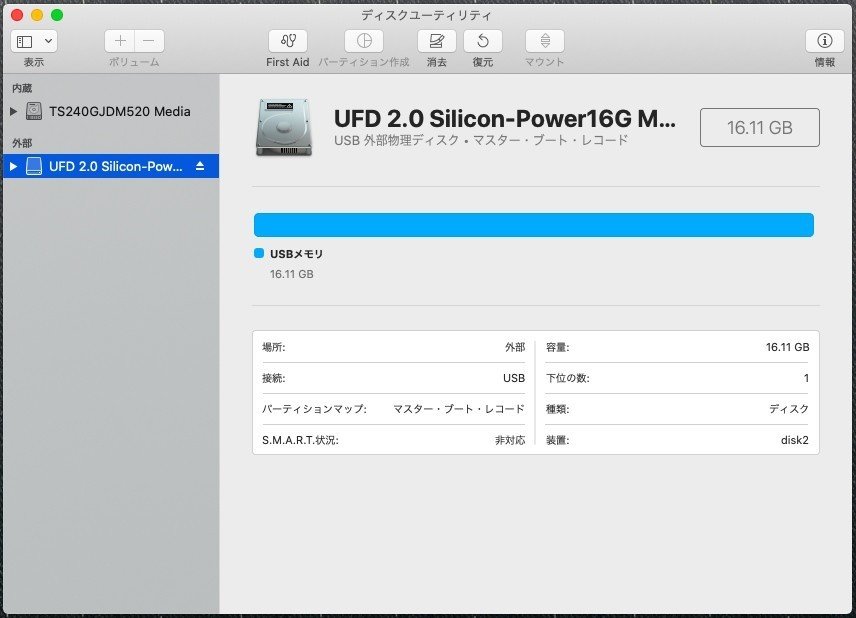The width and height of the screenshot is (856, 618).
Task: Click the 容量 value 16.11 GB in table
Action: click(x=787, y=347)
